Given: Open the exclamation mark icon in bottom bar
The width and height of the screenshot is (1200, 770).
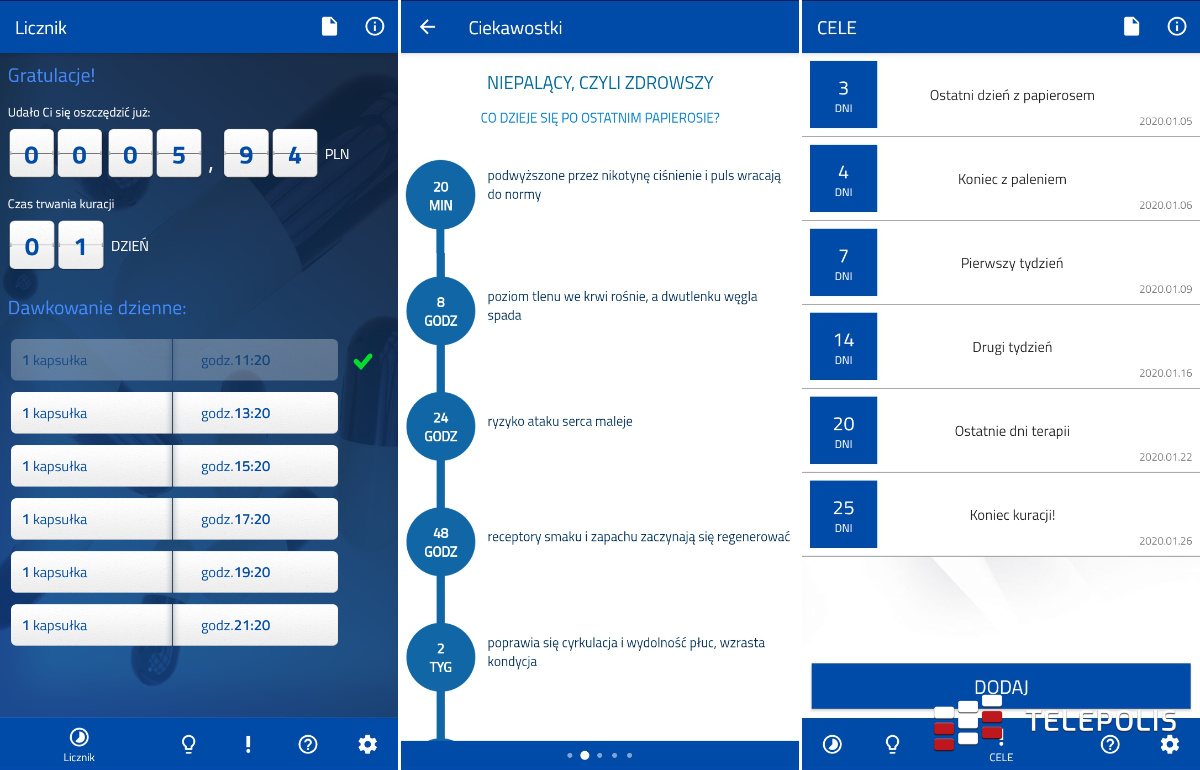Looking at the screenshot, I should (x=248, y=744).
